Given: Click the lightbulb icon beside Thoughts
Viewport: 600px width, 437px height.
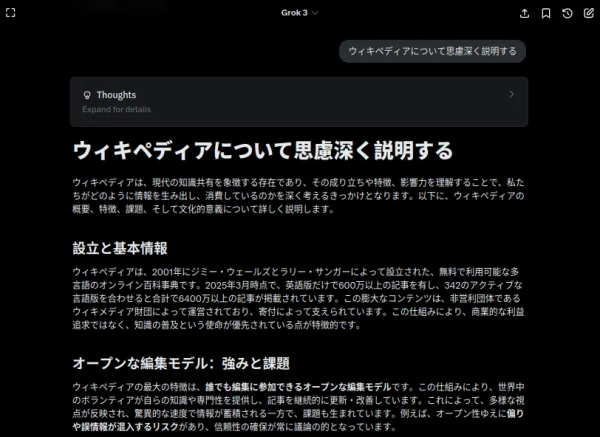Looking at the screenshot, I should pyautogui.click(x=87, y=95).
